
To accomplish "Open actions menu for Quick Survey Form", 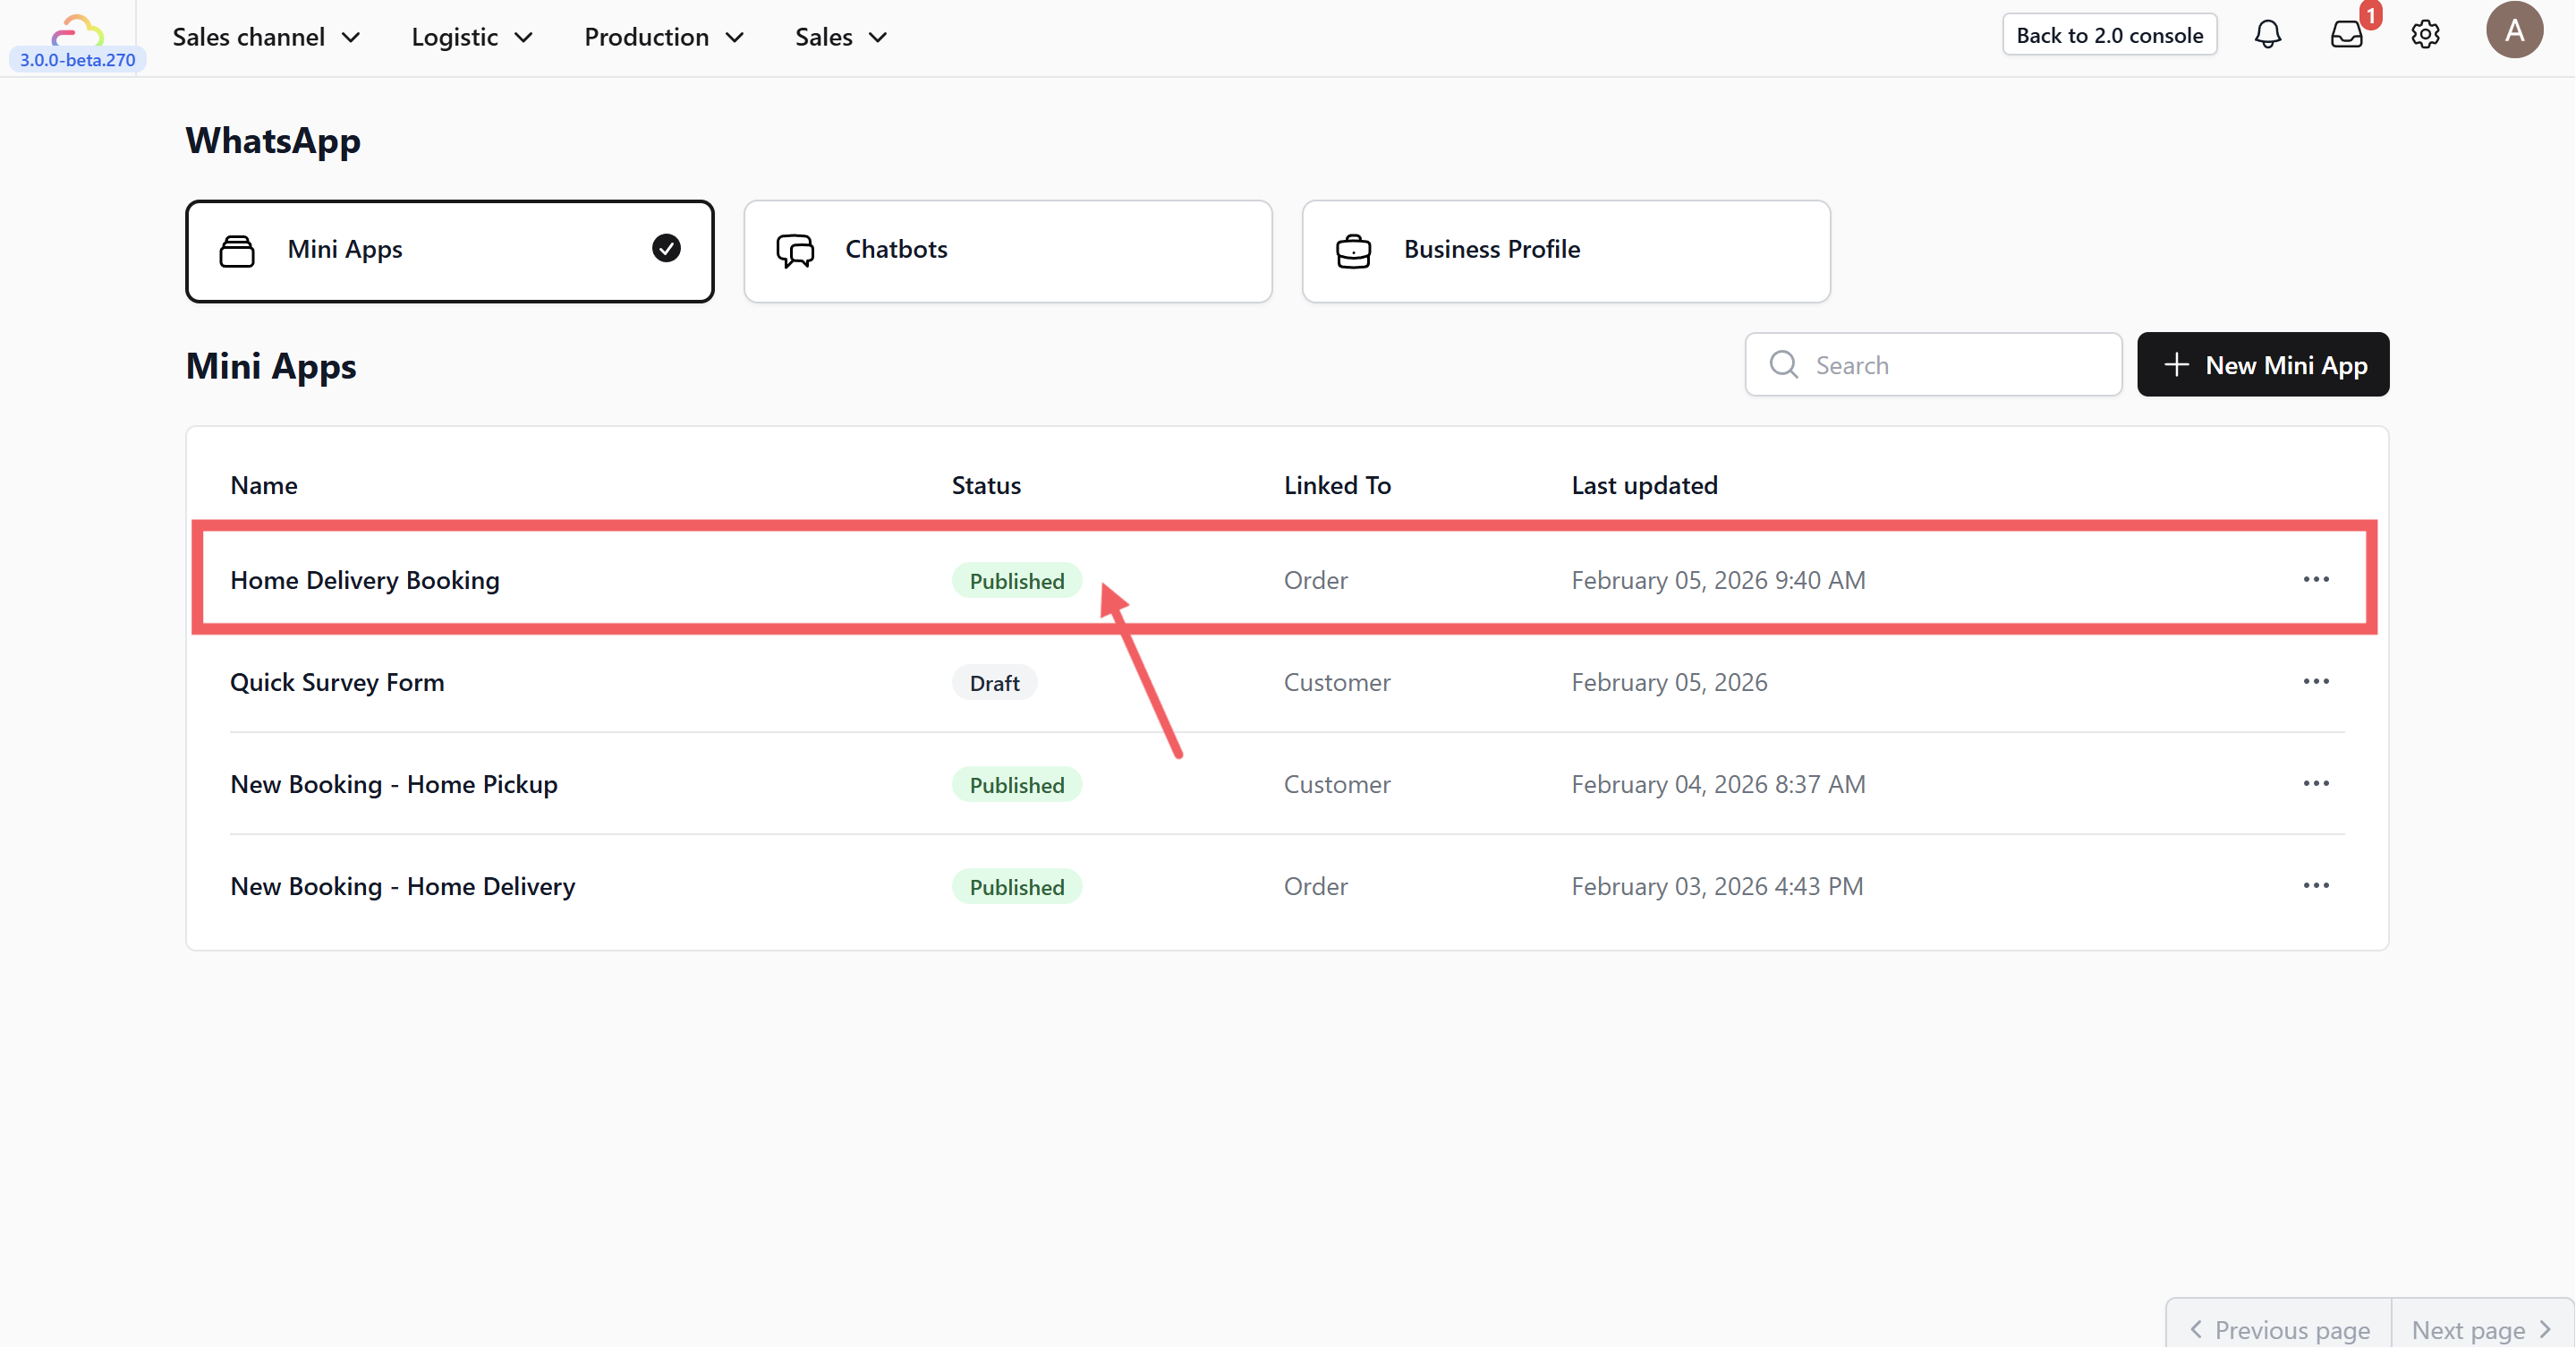I will (2315, 682).
